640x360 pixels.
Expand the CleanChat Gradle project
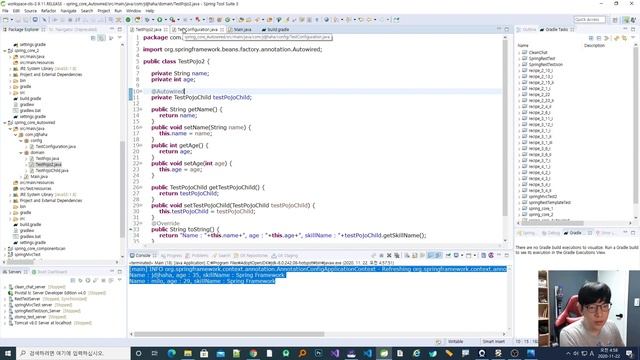tap(519, 53)
